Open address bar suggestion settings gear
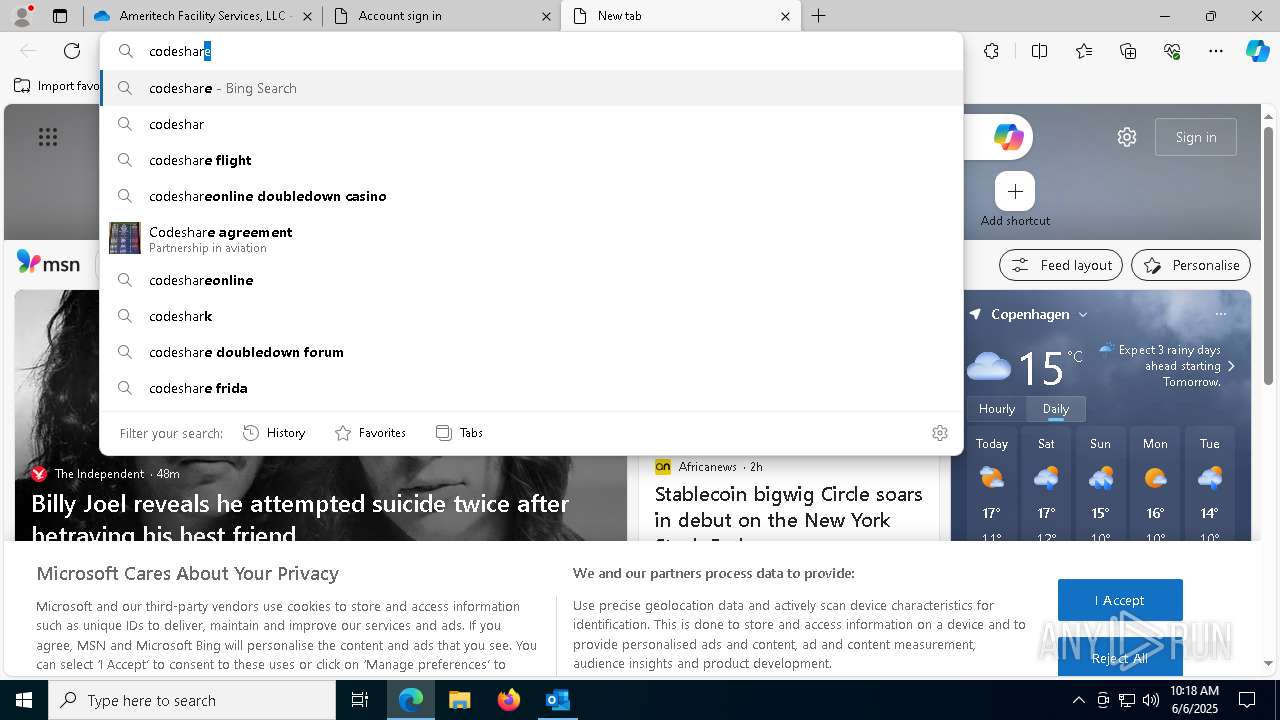1280x720 pixels. pyautogui.click(x=940, y=433)
